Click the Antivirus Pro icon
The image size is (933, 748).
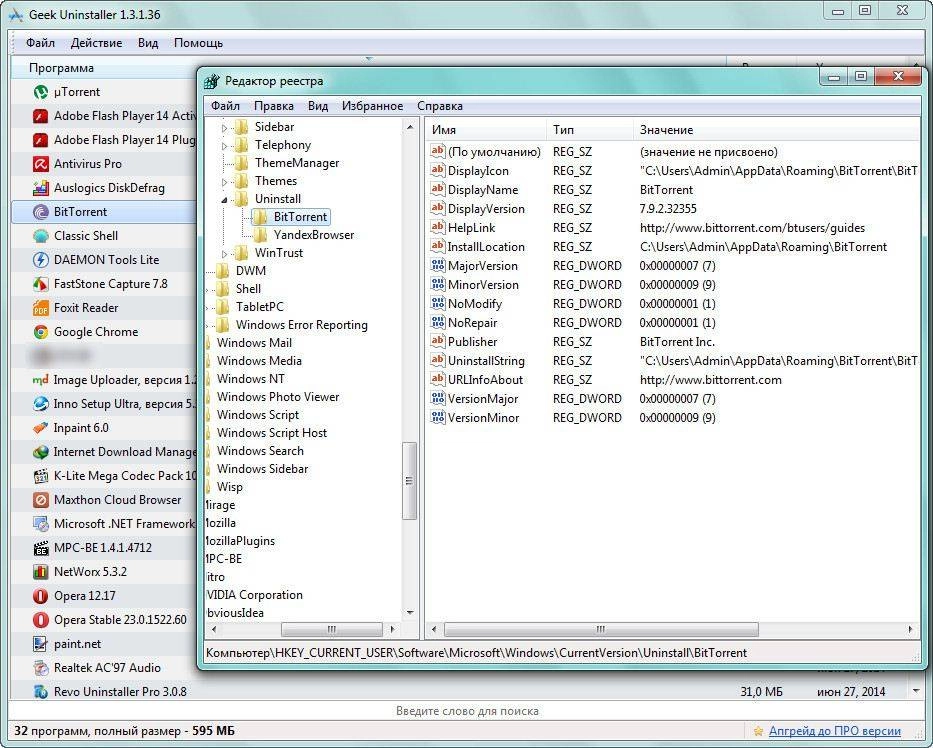[x=40, y=164]
